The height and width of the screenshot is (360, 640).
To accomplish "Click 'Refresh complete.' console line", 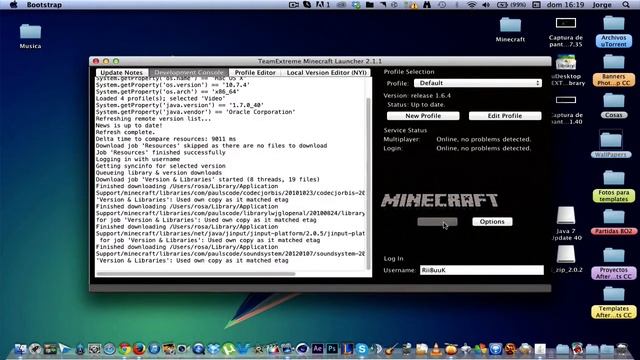I will pyautogui.click(x=125, y=132).
